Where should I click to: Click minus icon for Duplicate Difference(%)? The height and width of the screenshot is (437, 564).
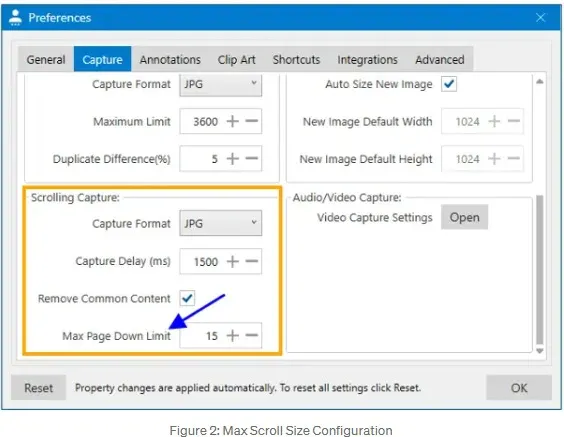click(252, 159)
